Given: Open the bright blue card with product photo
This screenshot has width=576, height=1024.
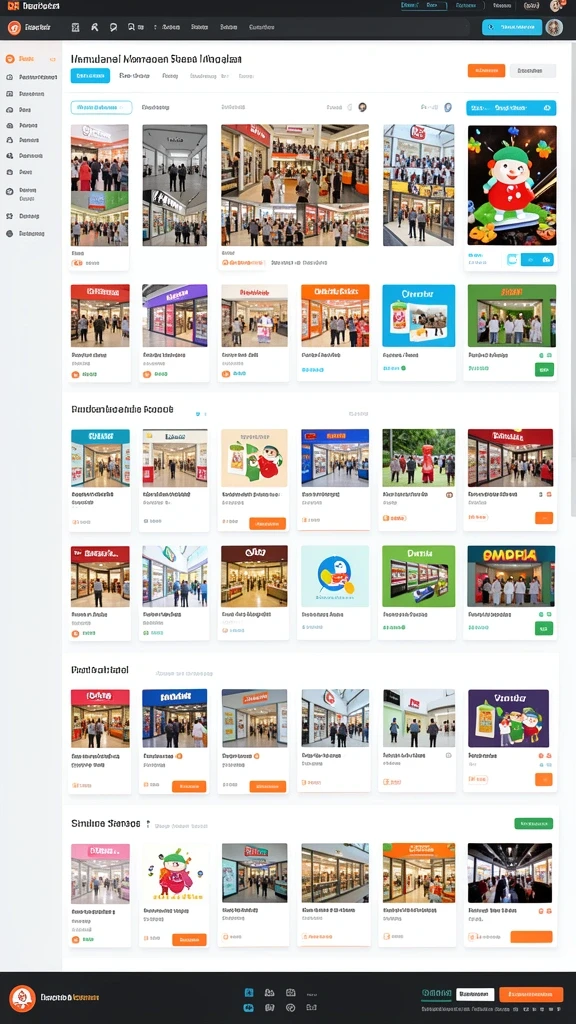Looking at the screenshot, I should pyautogui.click(x=418, y=315).
